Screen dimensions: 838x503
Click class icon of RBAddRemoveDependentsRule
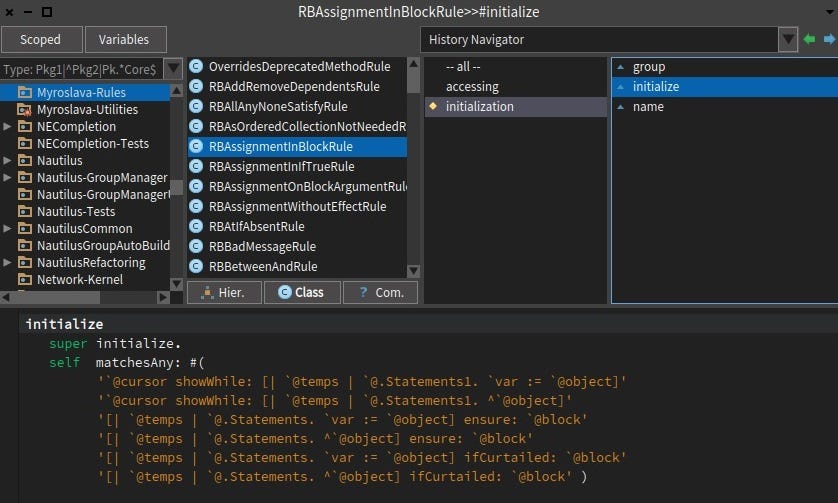[x=196, y=86]
